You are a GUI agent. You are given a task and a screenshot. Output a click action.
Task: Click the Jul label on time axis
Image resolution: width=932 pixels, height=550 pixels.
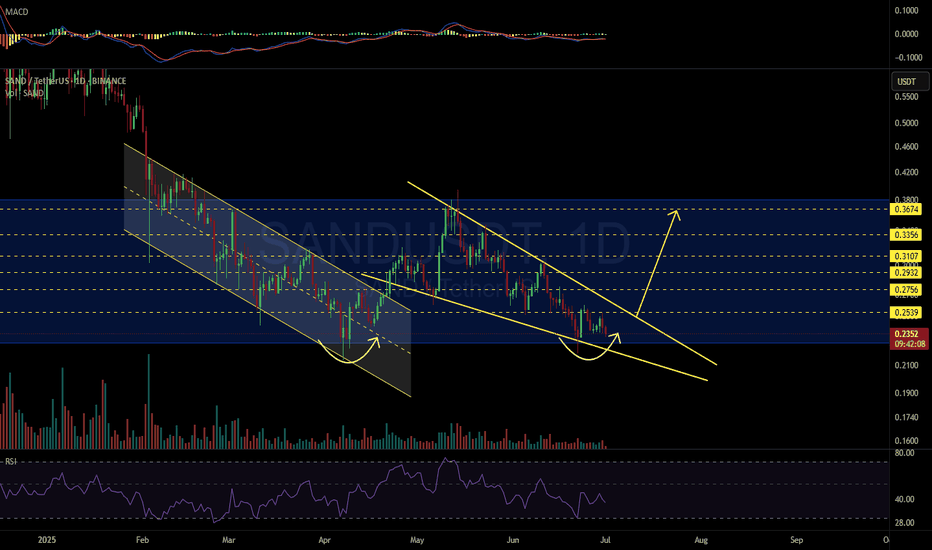(605, 540)
